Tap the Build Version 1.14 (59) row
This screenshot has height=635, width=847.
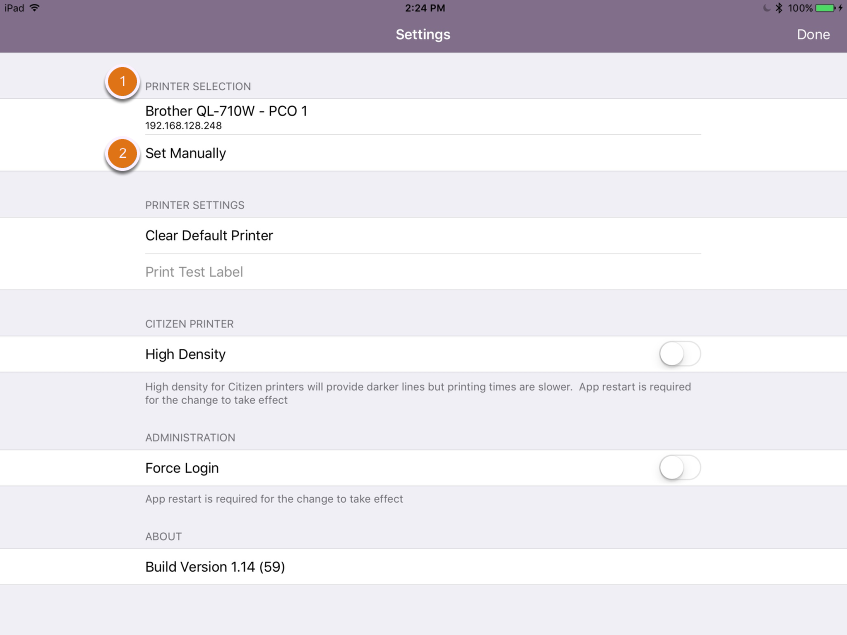click(424, 566)
